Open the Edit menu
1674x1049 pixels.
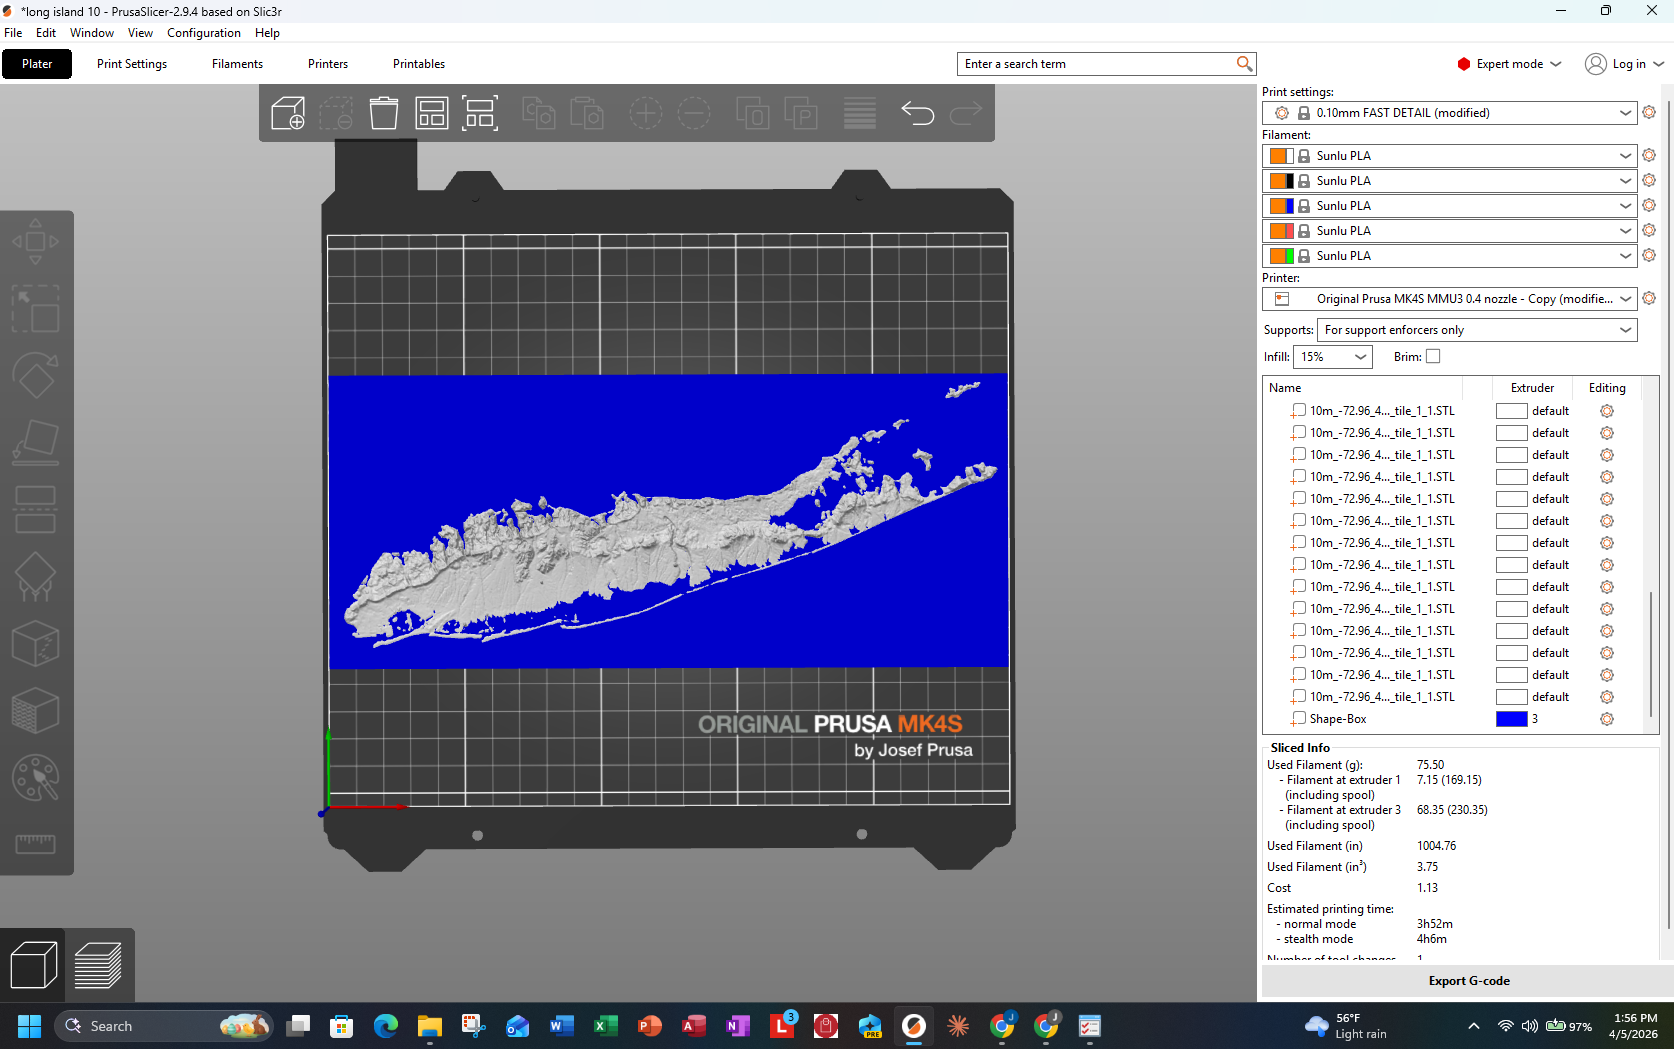tap(46, 33)
